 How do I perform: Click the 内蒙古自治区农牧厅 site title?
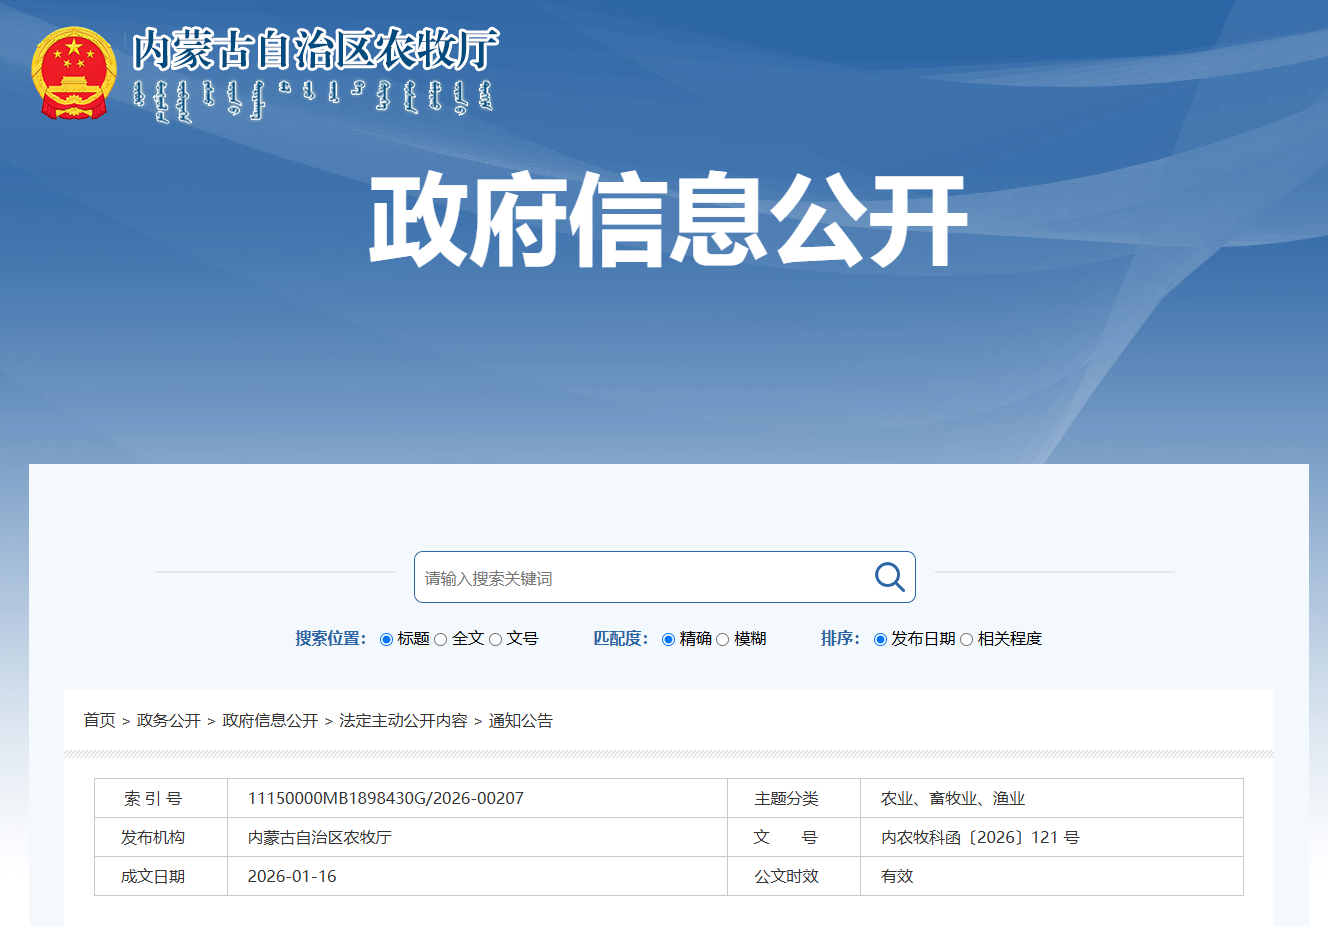315,50
